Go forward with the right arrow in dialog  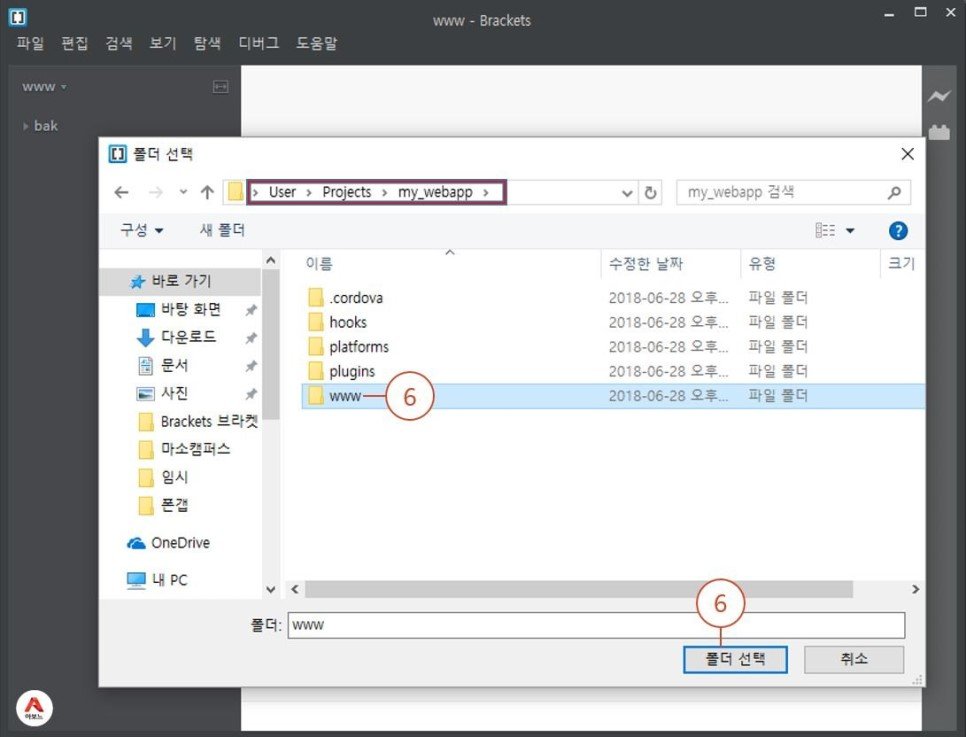click(x=155, y=192)
